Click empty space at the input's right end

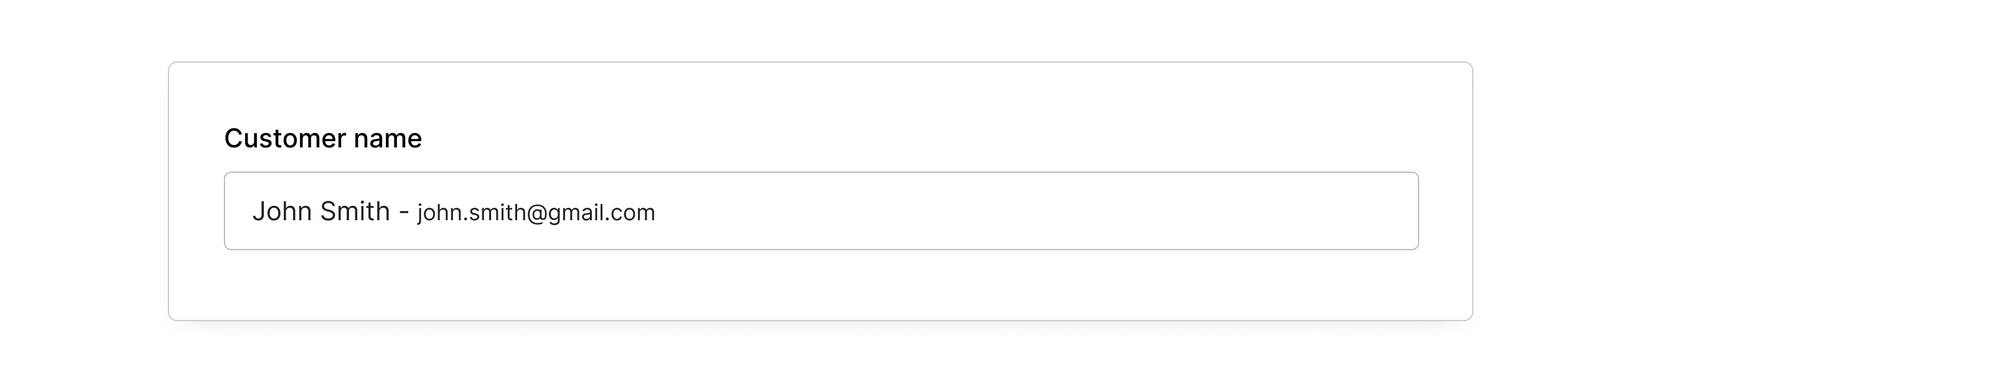tap(1300, 211)
